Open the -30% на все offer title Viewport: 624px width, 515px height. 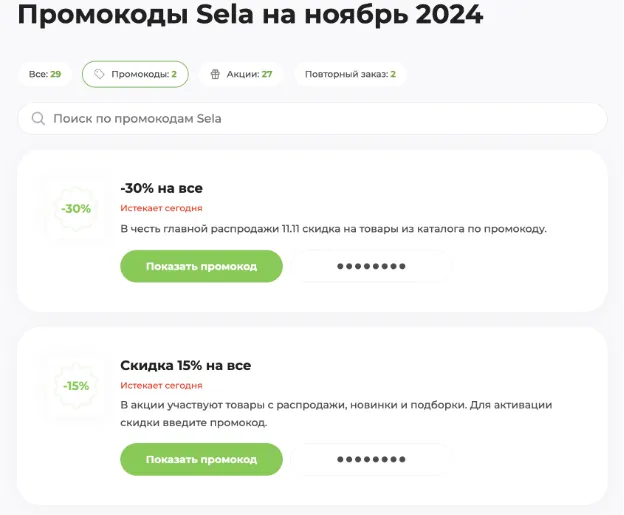click(x=162, y=188)
